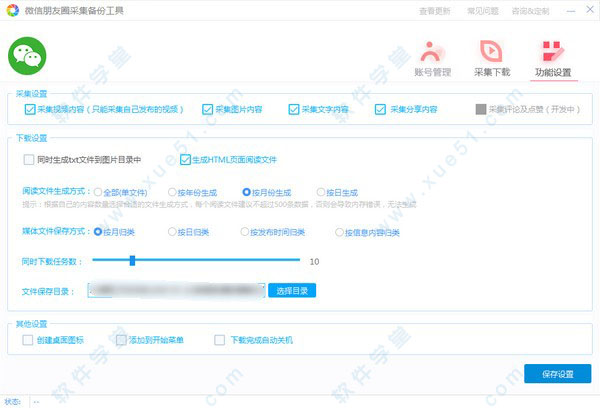Click the 保存设置 button

pos(558,374)
